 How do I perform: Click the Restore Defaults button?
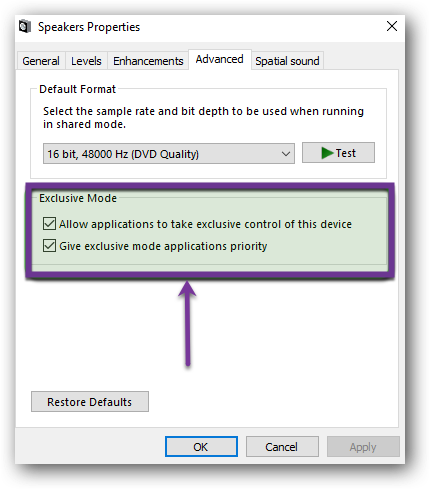(90, 402)
